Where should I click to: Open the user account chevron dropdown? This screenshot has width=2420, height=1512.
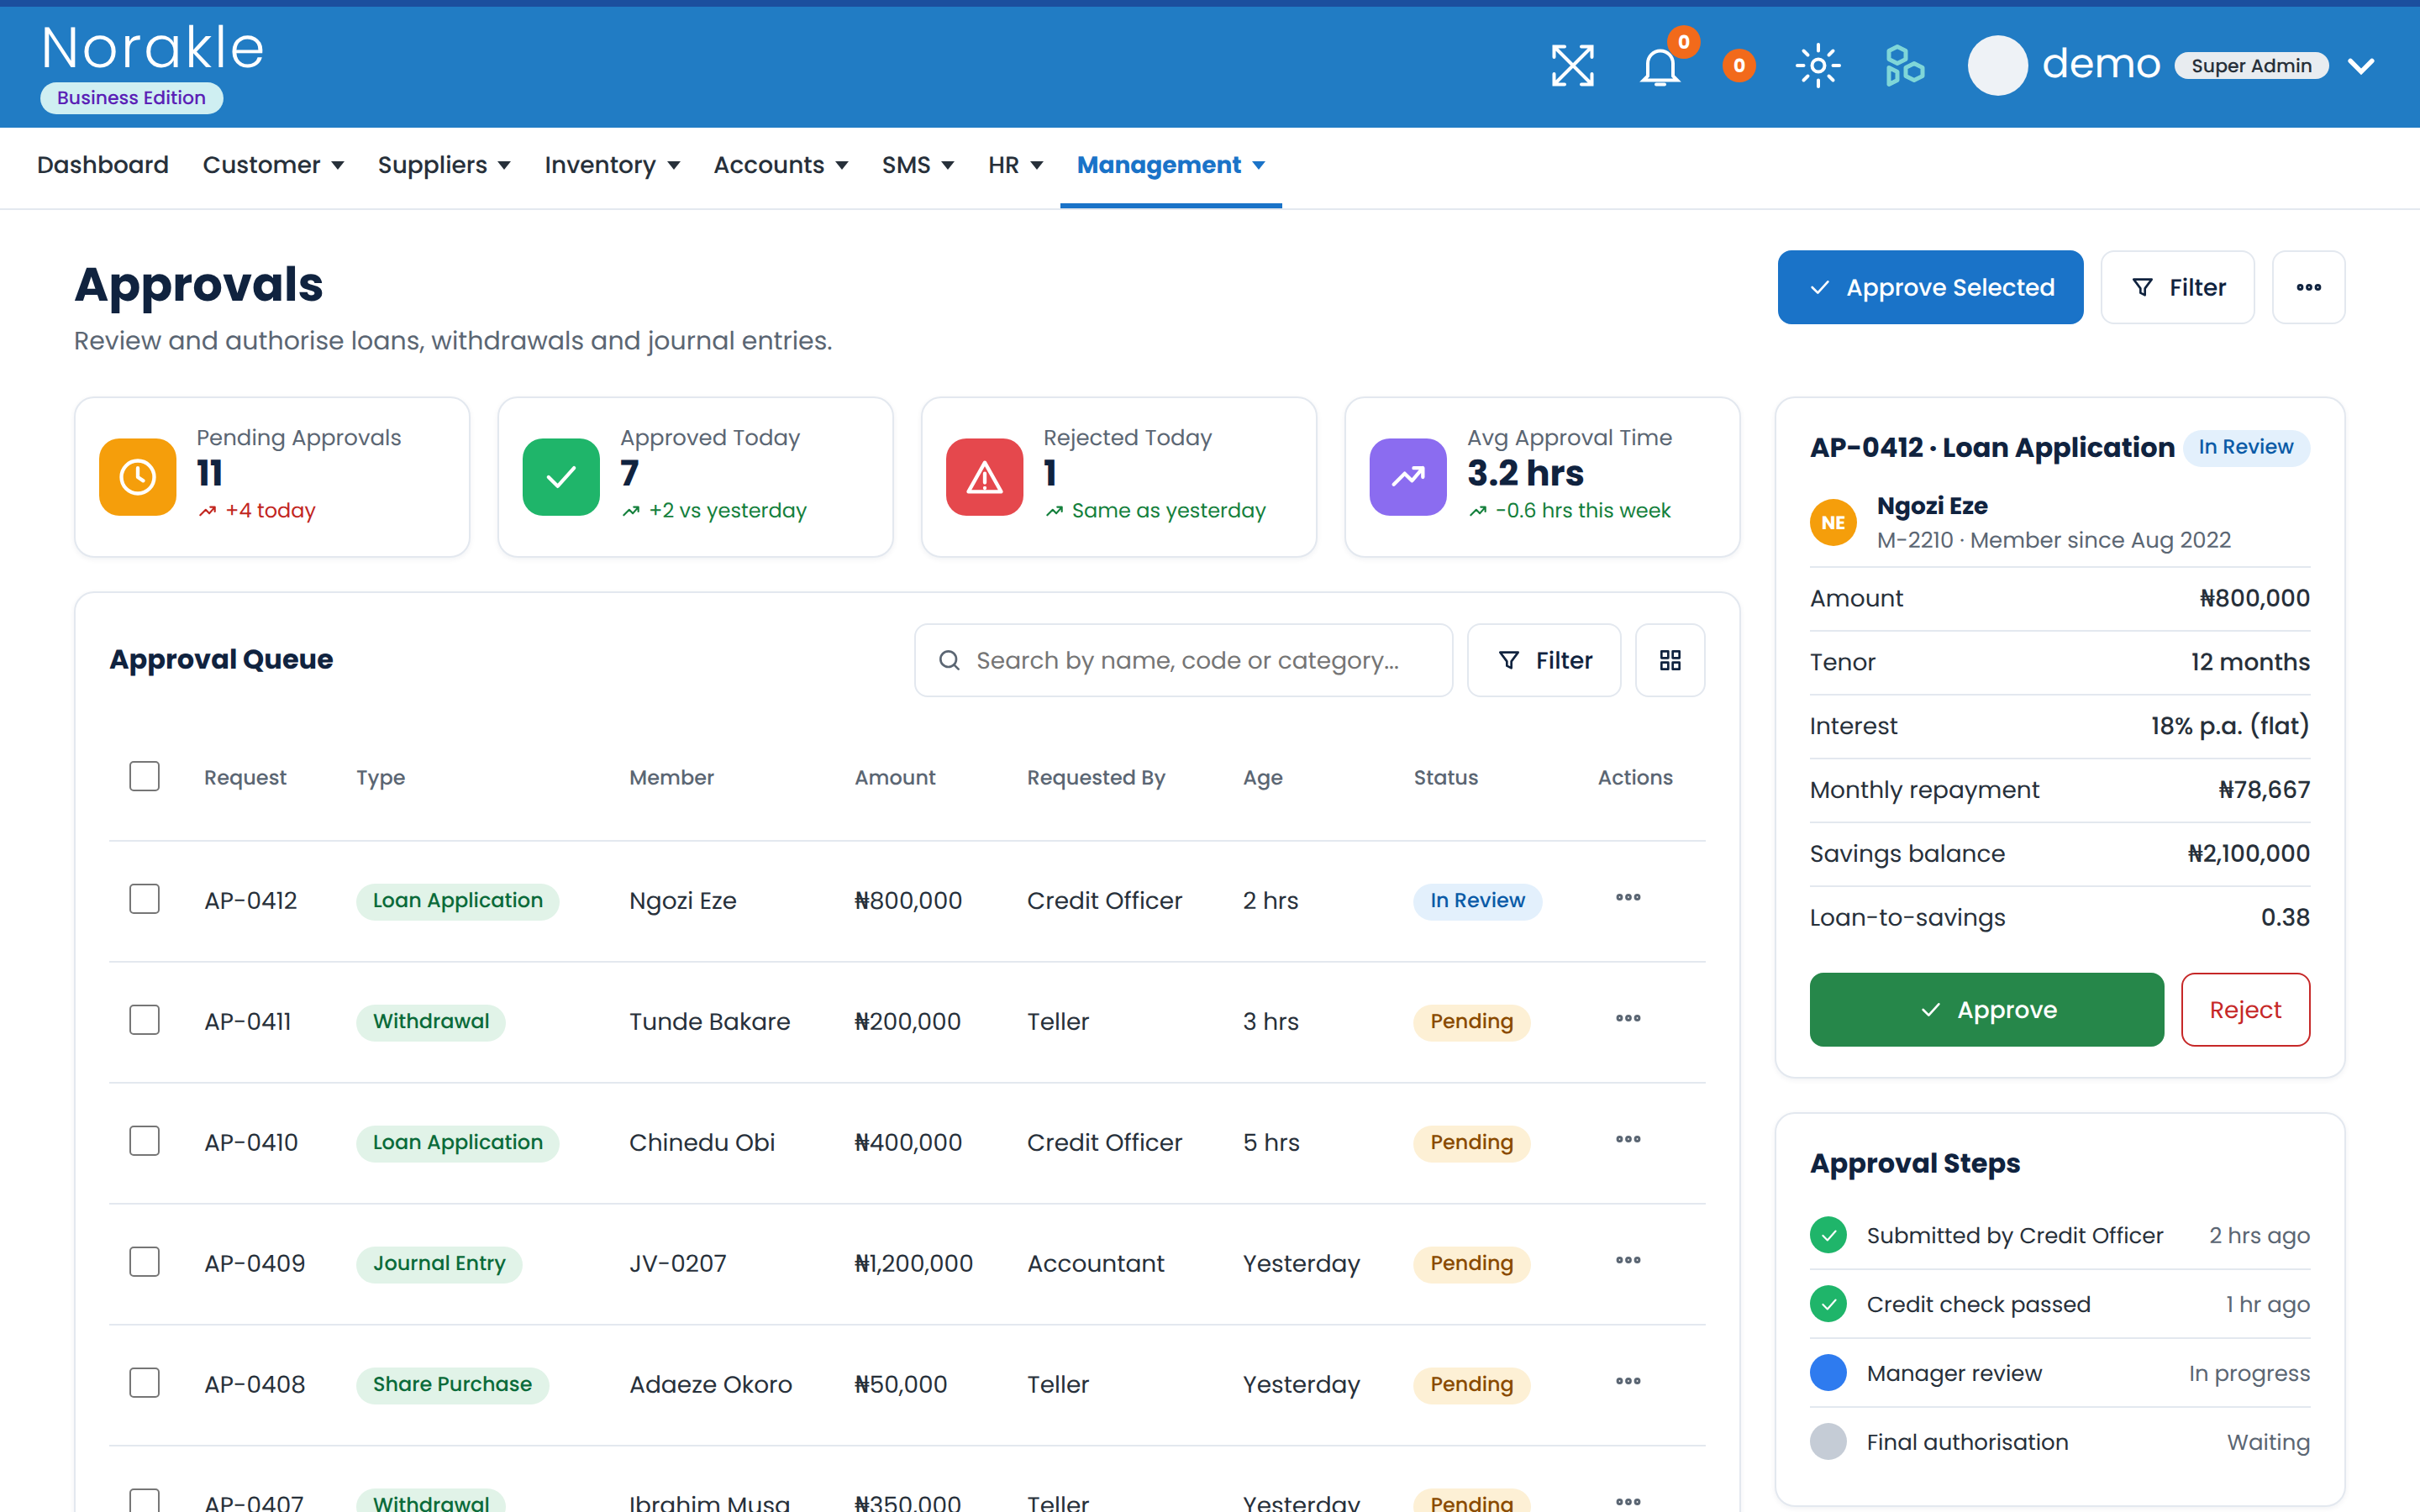pyautogui.click(x=2361, y=66)
